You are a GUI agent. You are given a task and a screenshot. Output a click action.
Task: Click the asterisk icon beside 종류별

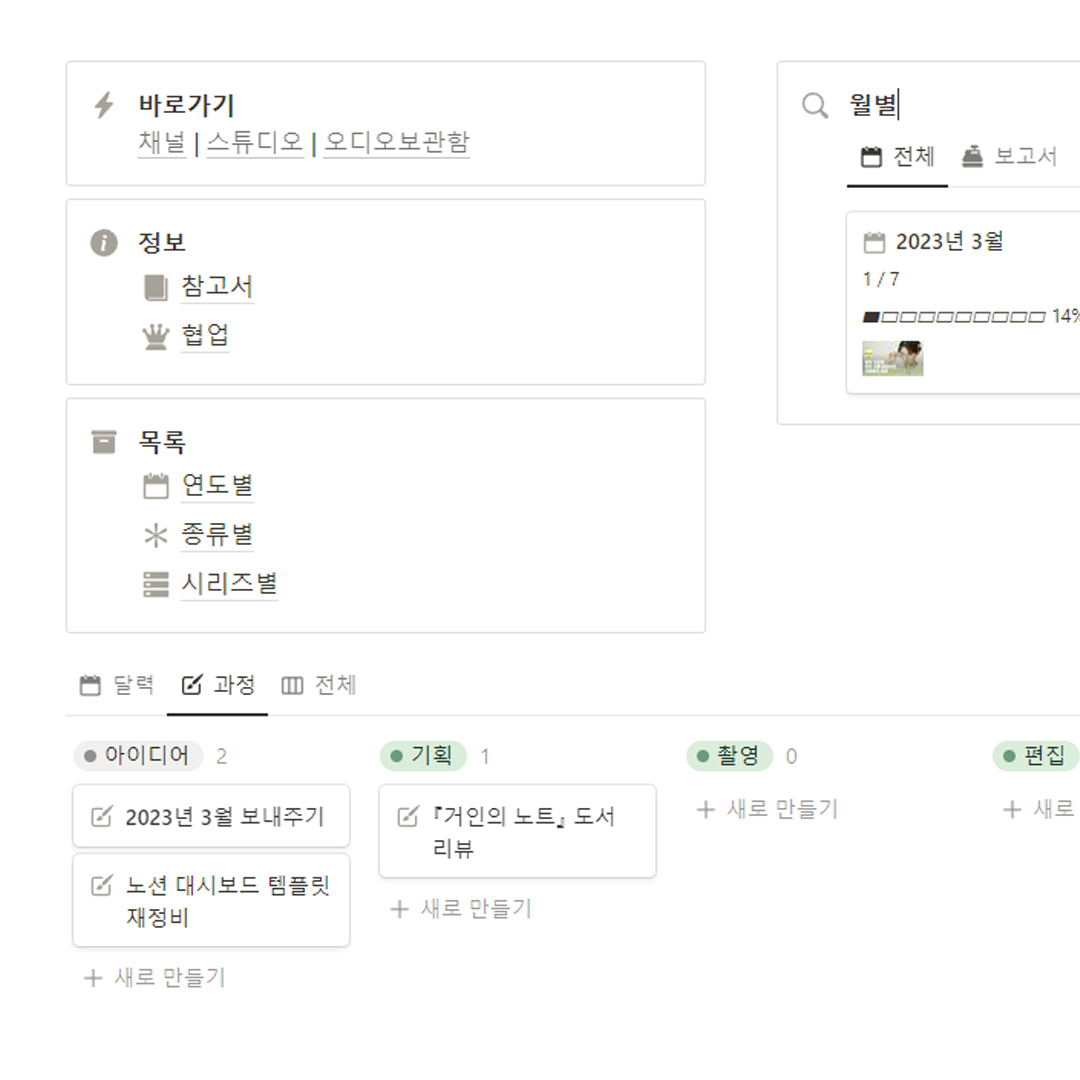[x=156, y=536]
